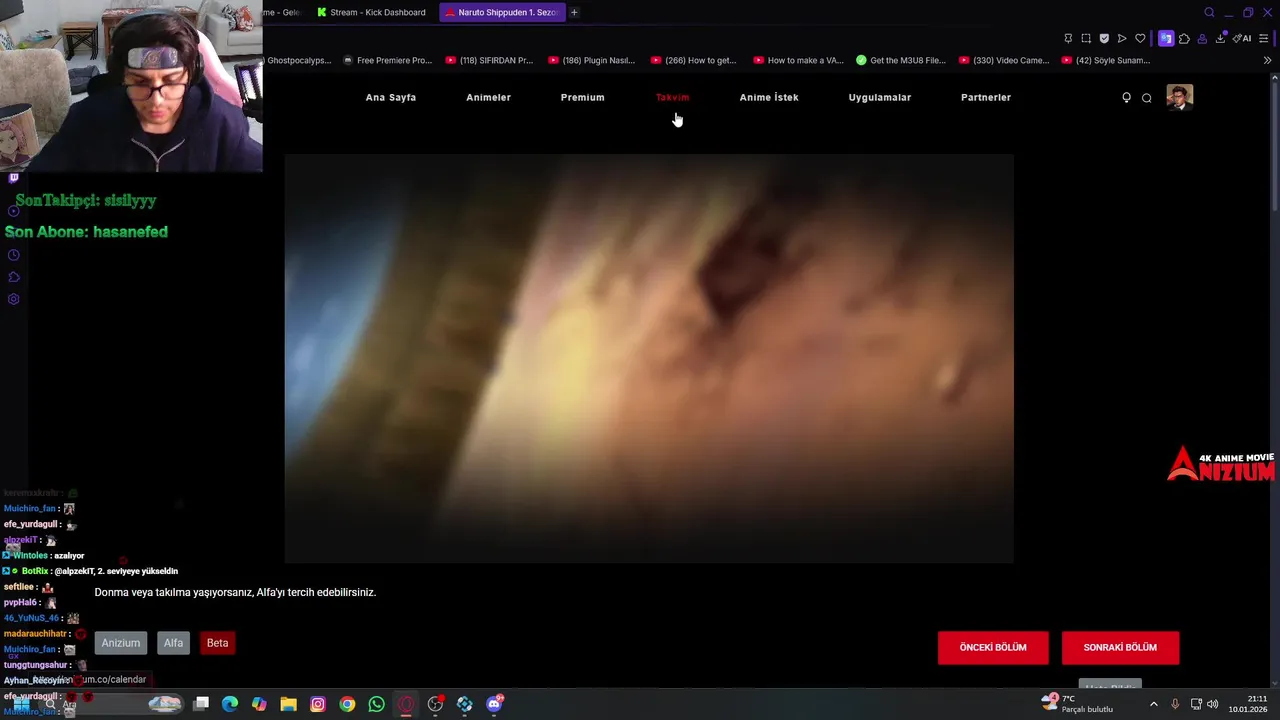Open the Extensions cube icon in the sidebar
1280x720 pixels.
(x=13, y=277)
